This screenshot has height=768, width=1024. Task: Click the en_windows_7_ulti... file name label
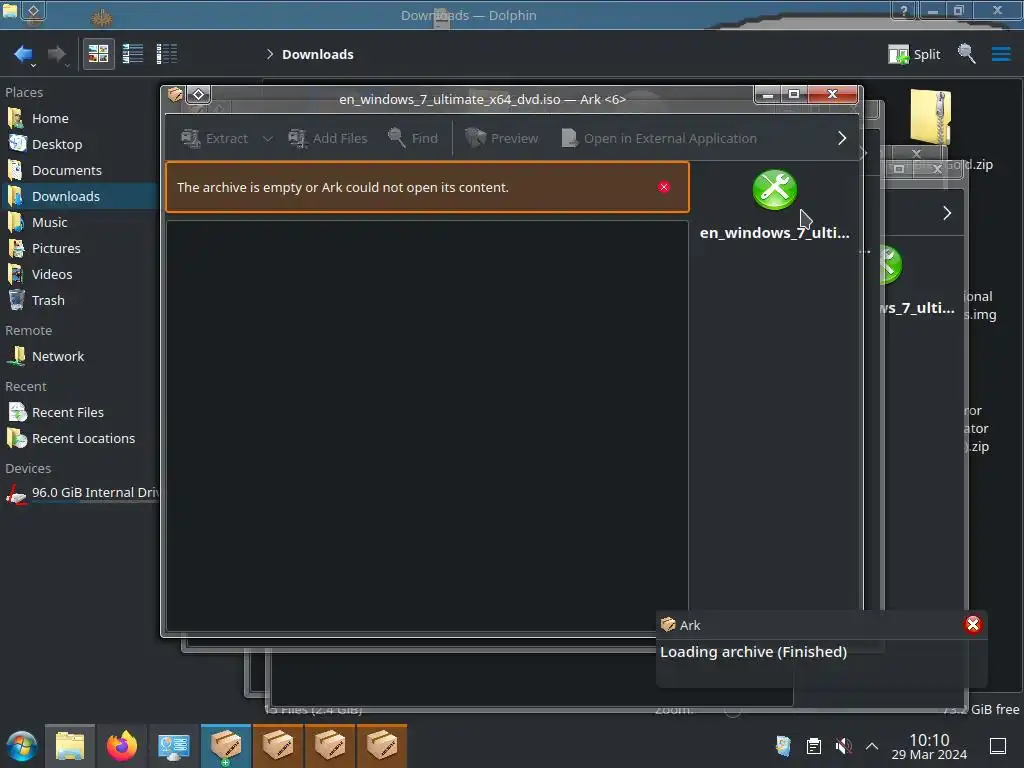775,233
